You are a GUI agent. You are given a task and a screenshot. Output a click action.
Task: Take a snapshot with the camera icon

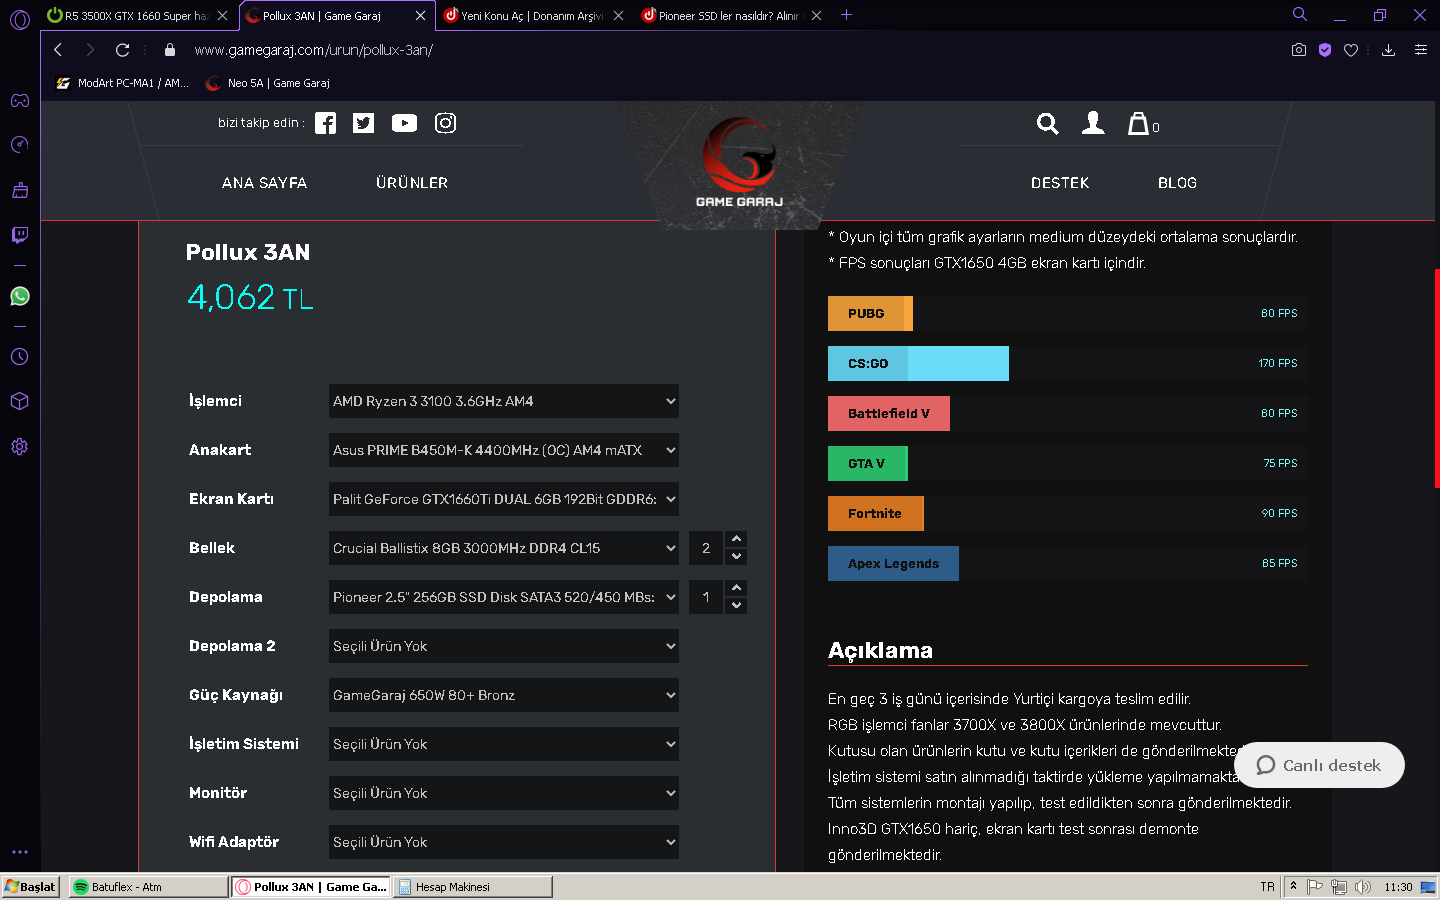point(1299,50)
